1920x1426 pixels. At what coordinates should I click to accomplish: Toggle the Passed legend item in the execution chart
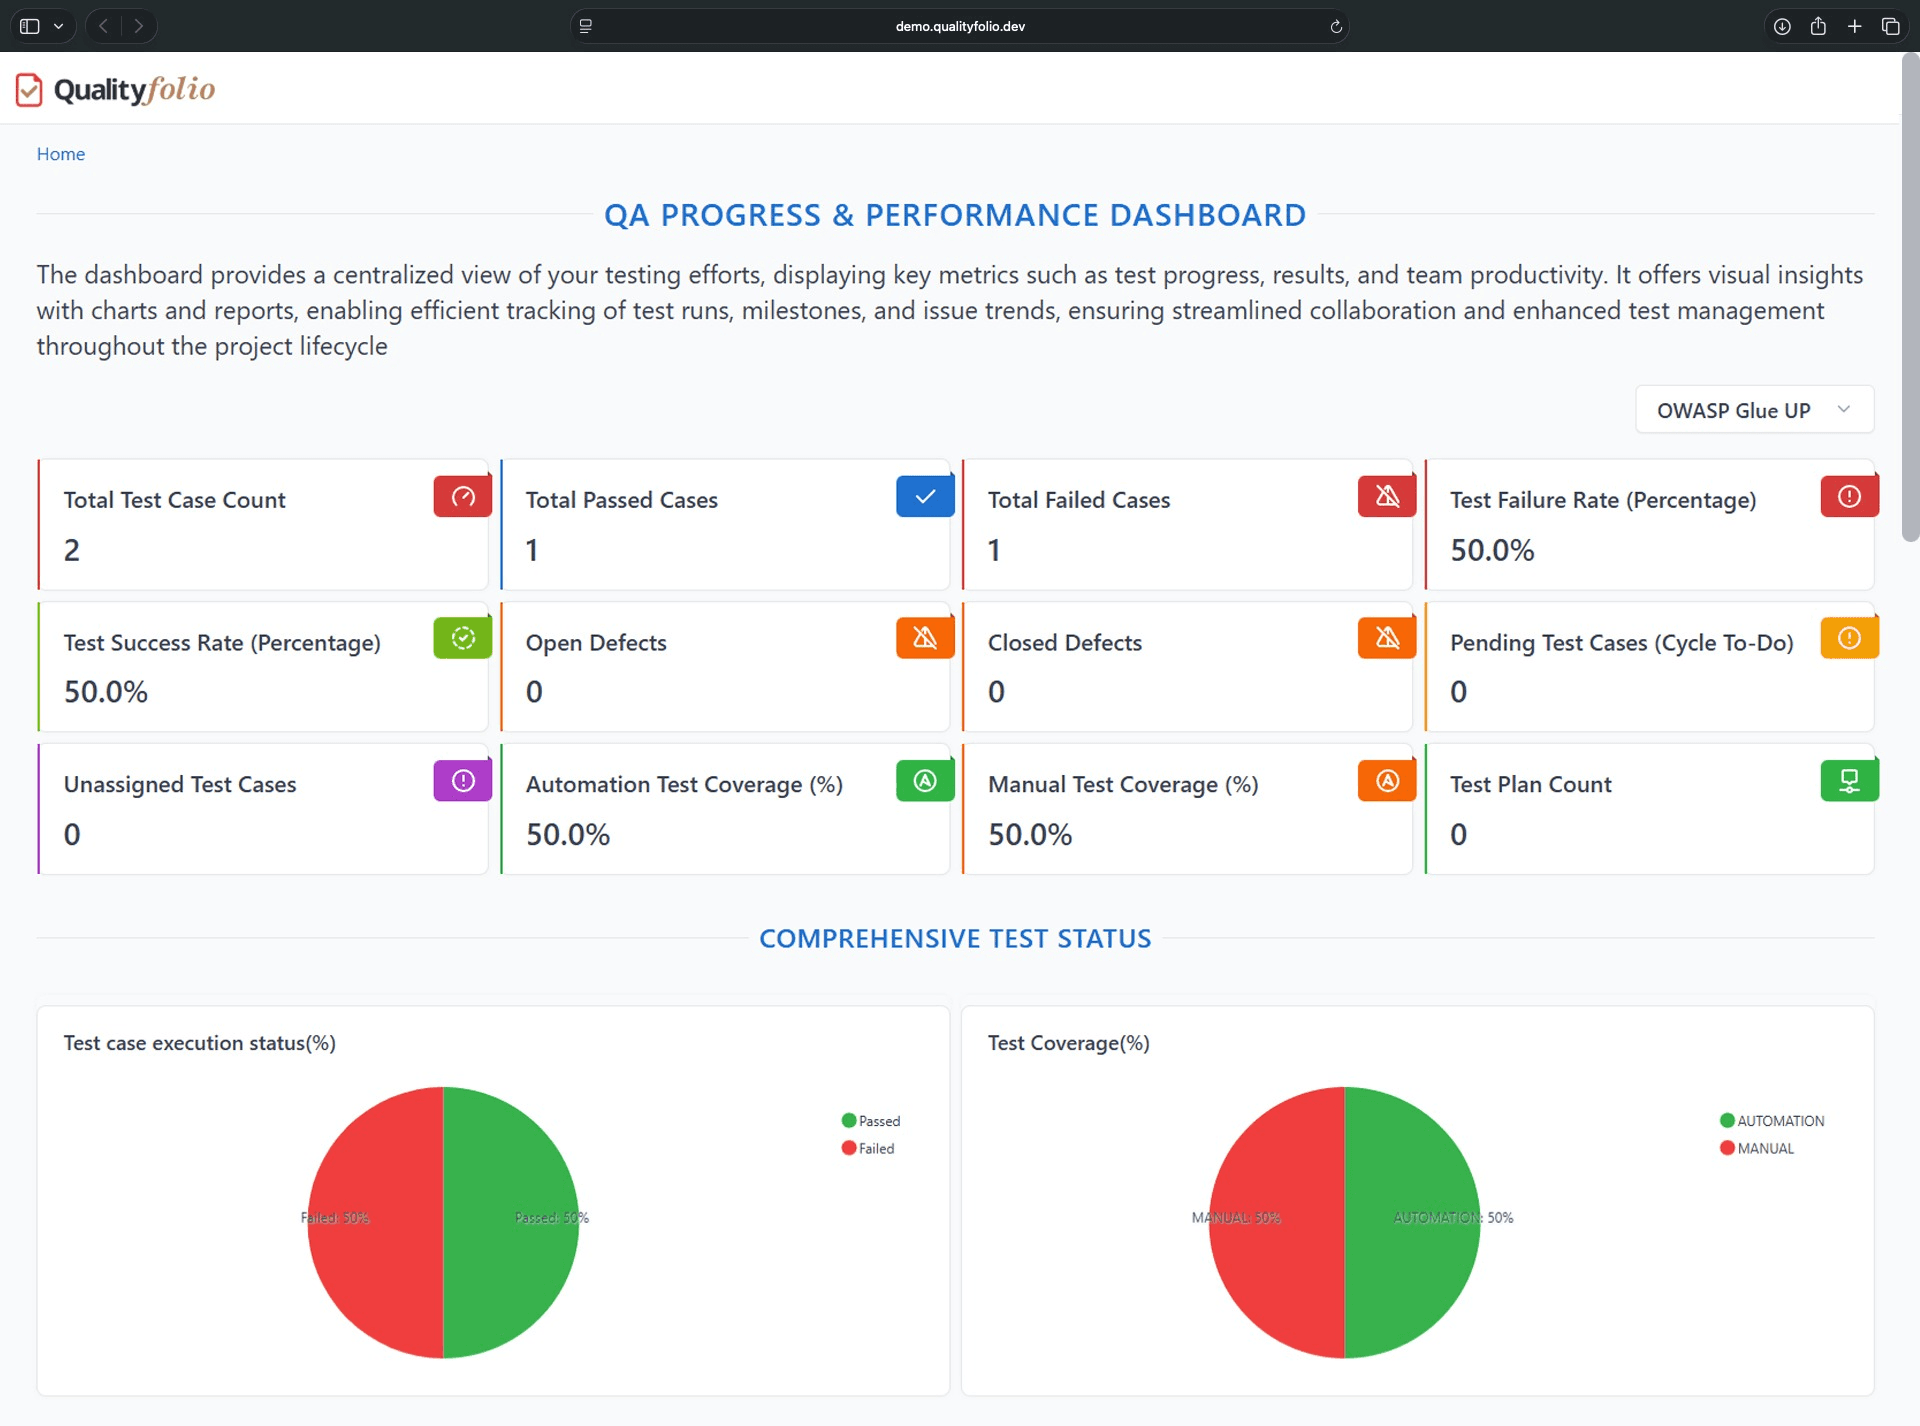(871, 1121)
